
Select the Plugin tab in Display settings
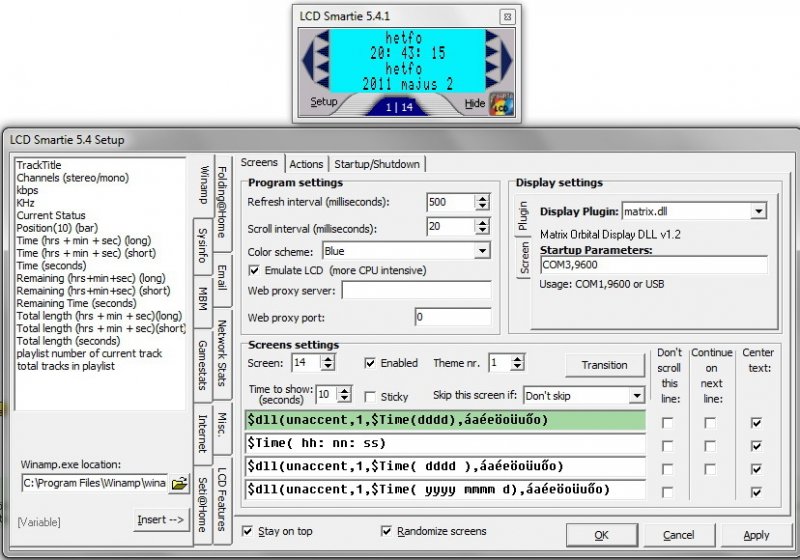[522, 216]
